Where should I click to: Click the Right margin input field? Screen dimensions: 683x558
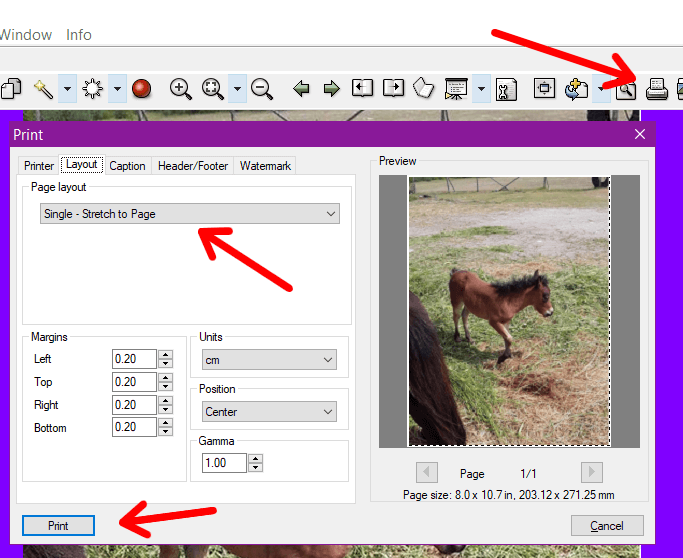[x=134, y=405]
